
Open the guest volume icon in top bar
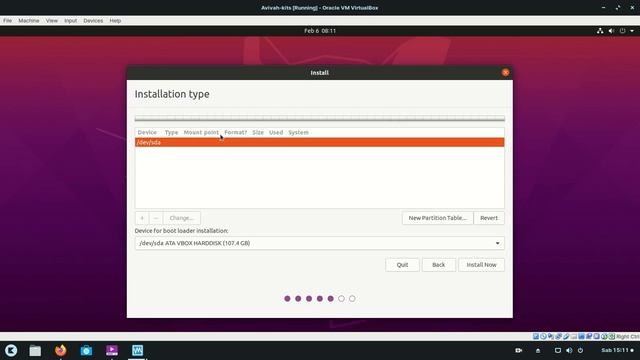coord(611,31)
